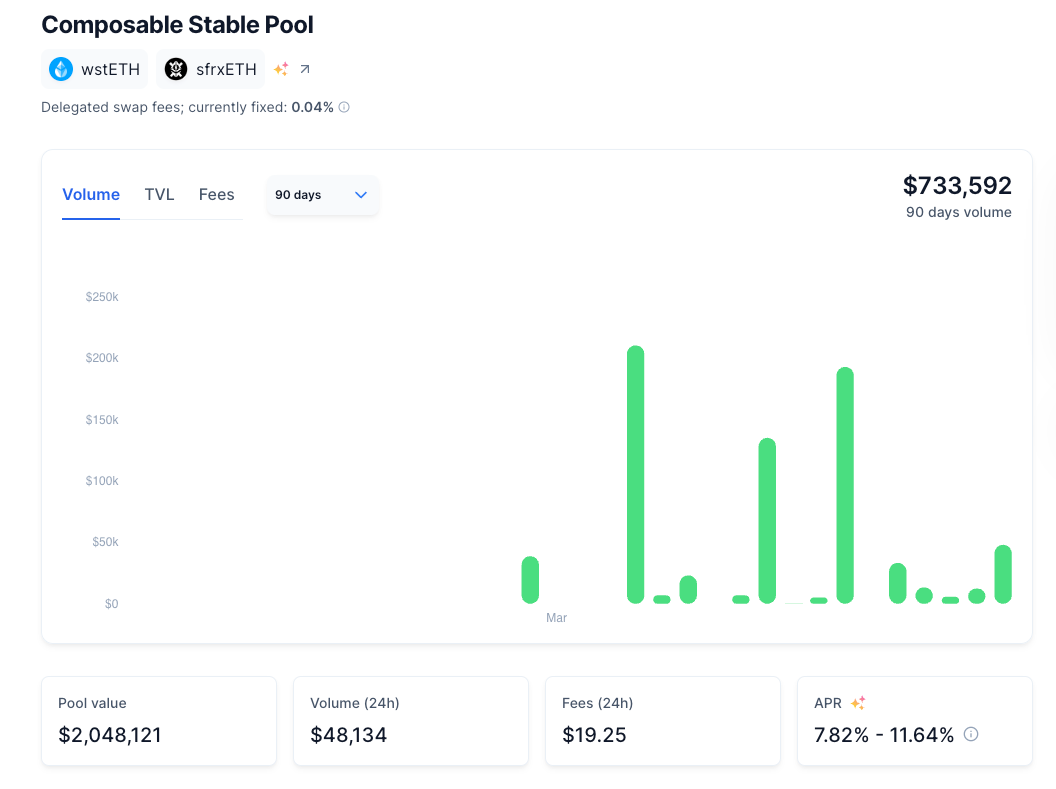
Task: Click the Mar label on x-axis
Action: [x=556, y=617]
